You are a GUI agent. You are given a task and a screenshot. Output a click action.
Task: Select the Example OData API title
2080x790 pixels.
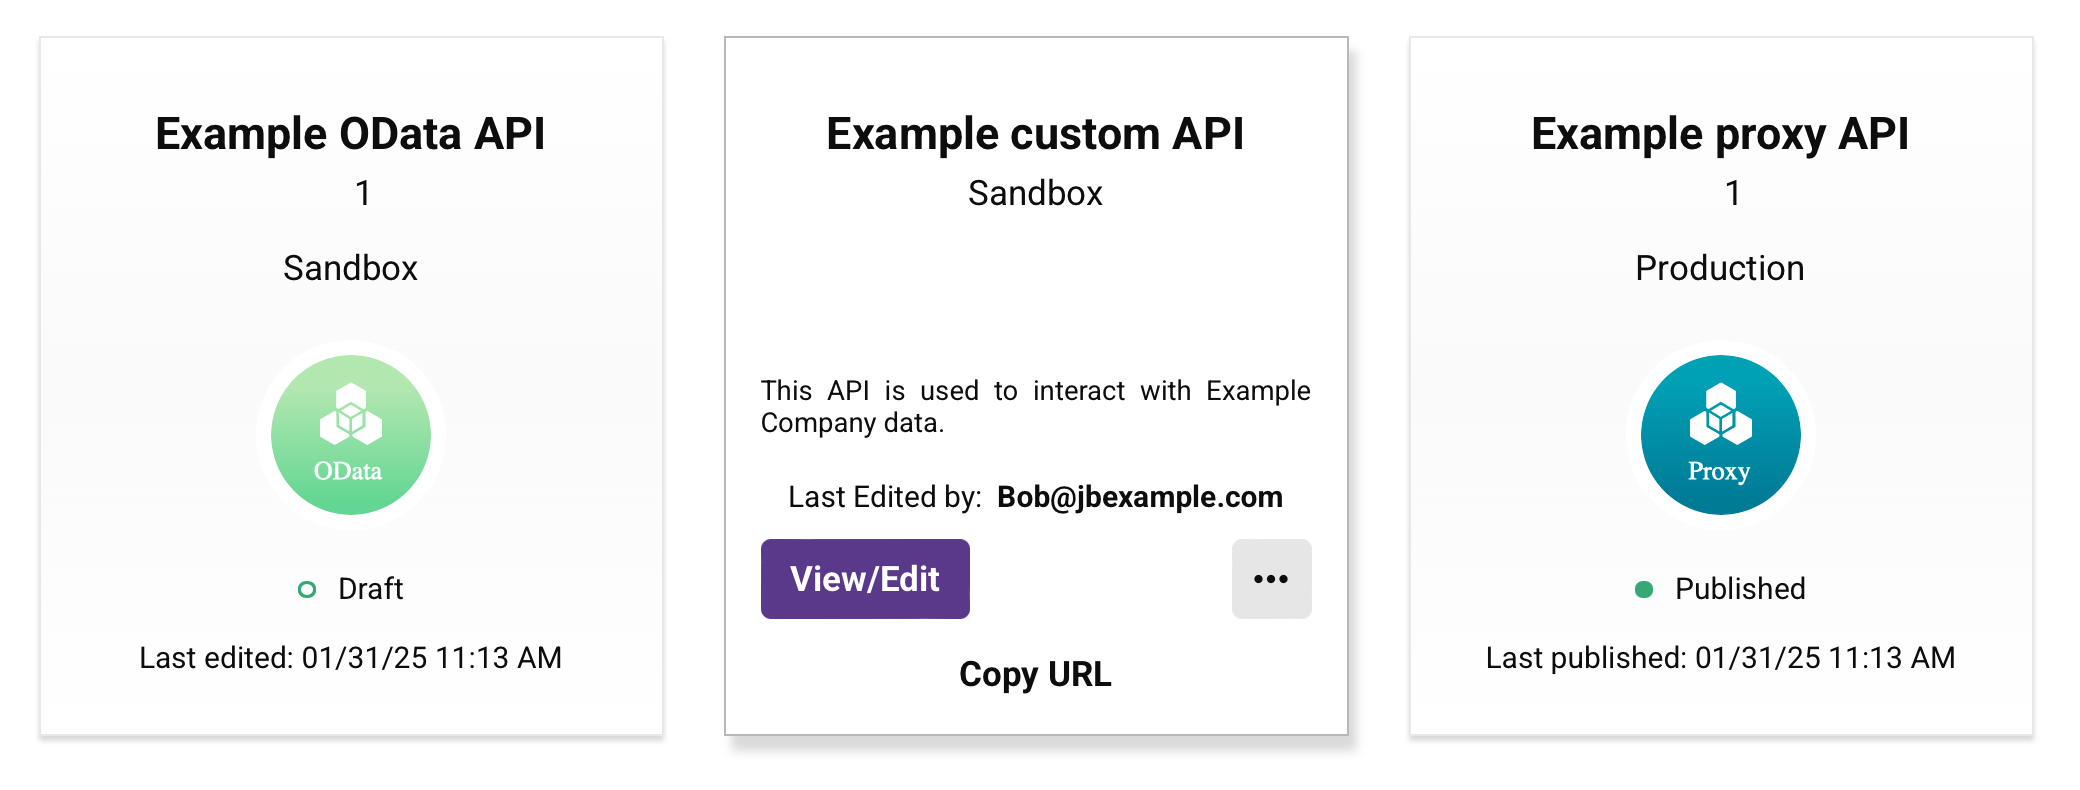(350, 134)
